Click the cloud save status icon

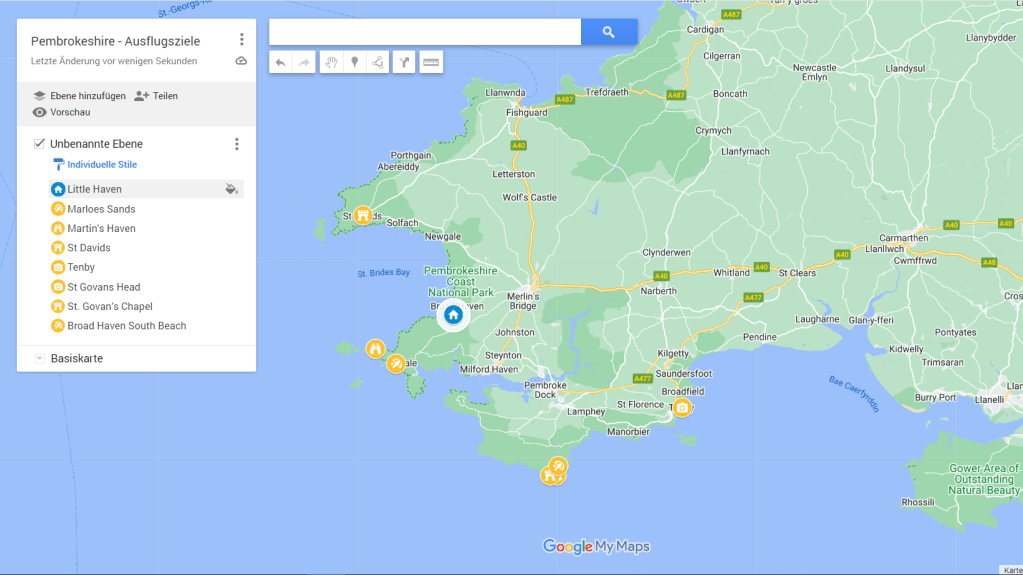[x=241, y=61]
